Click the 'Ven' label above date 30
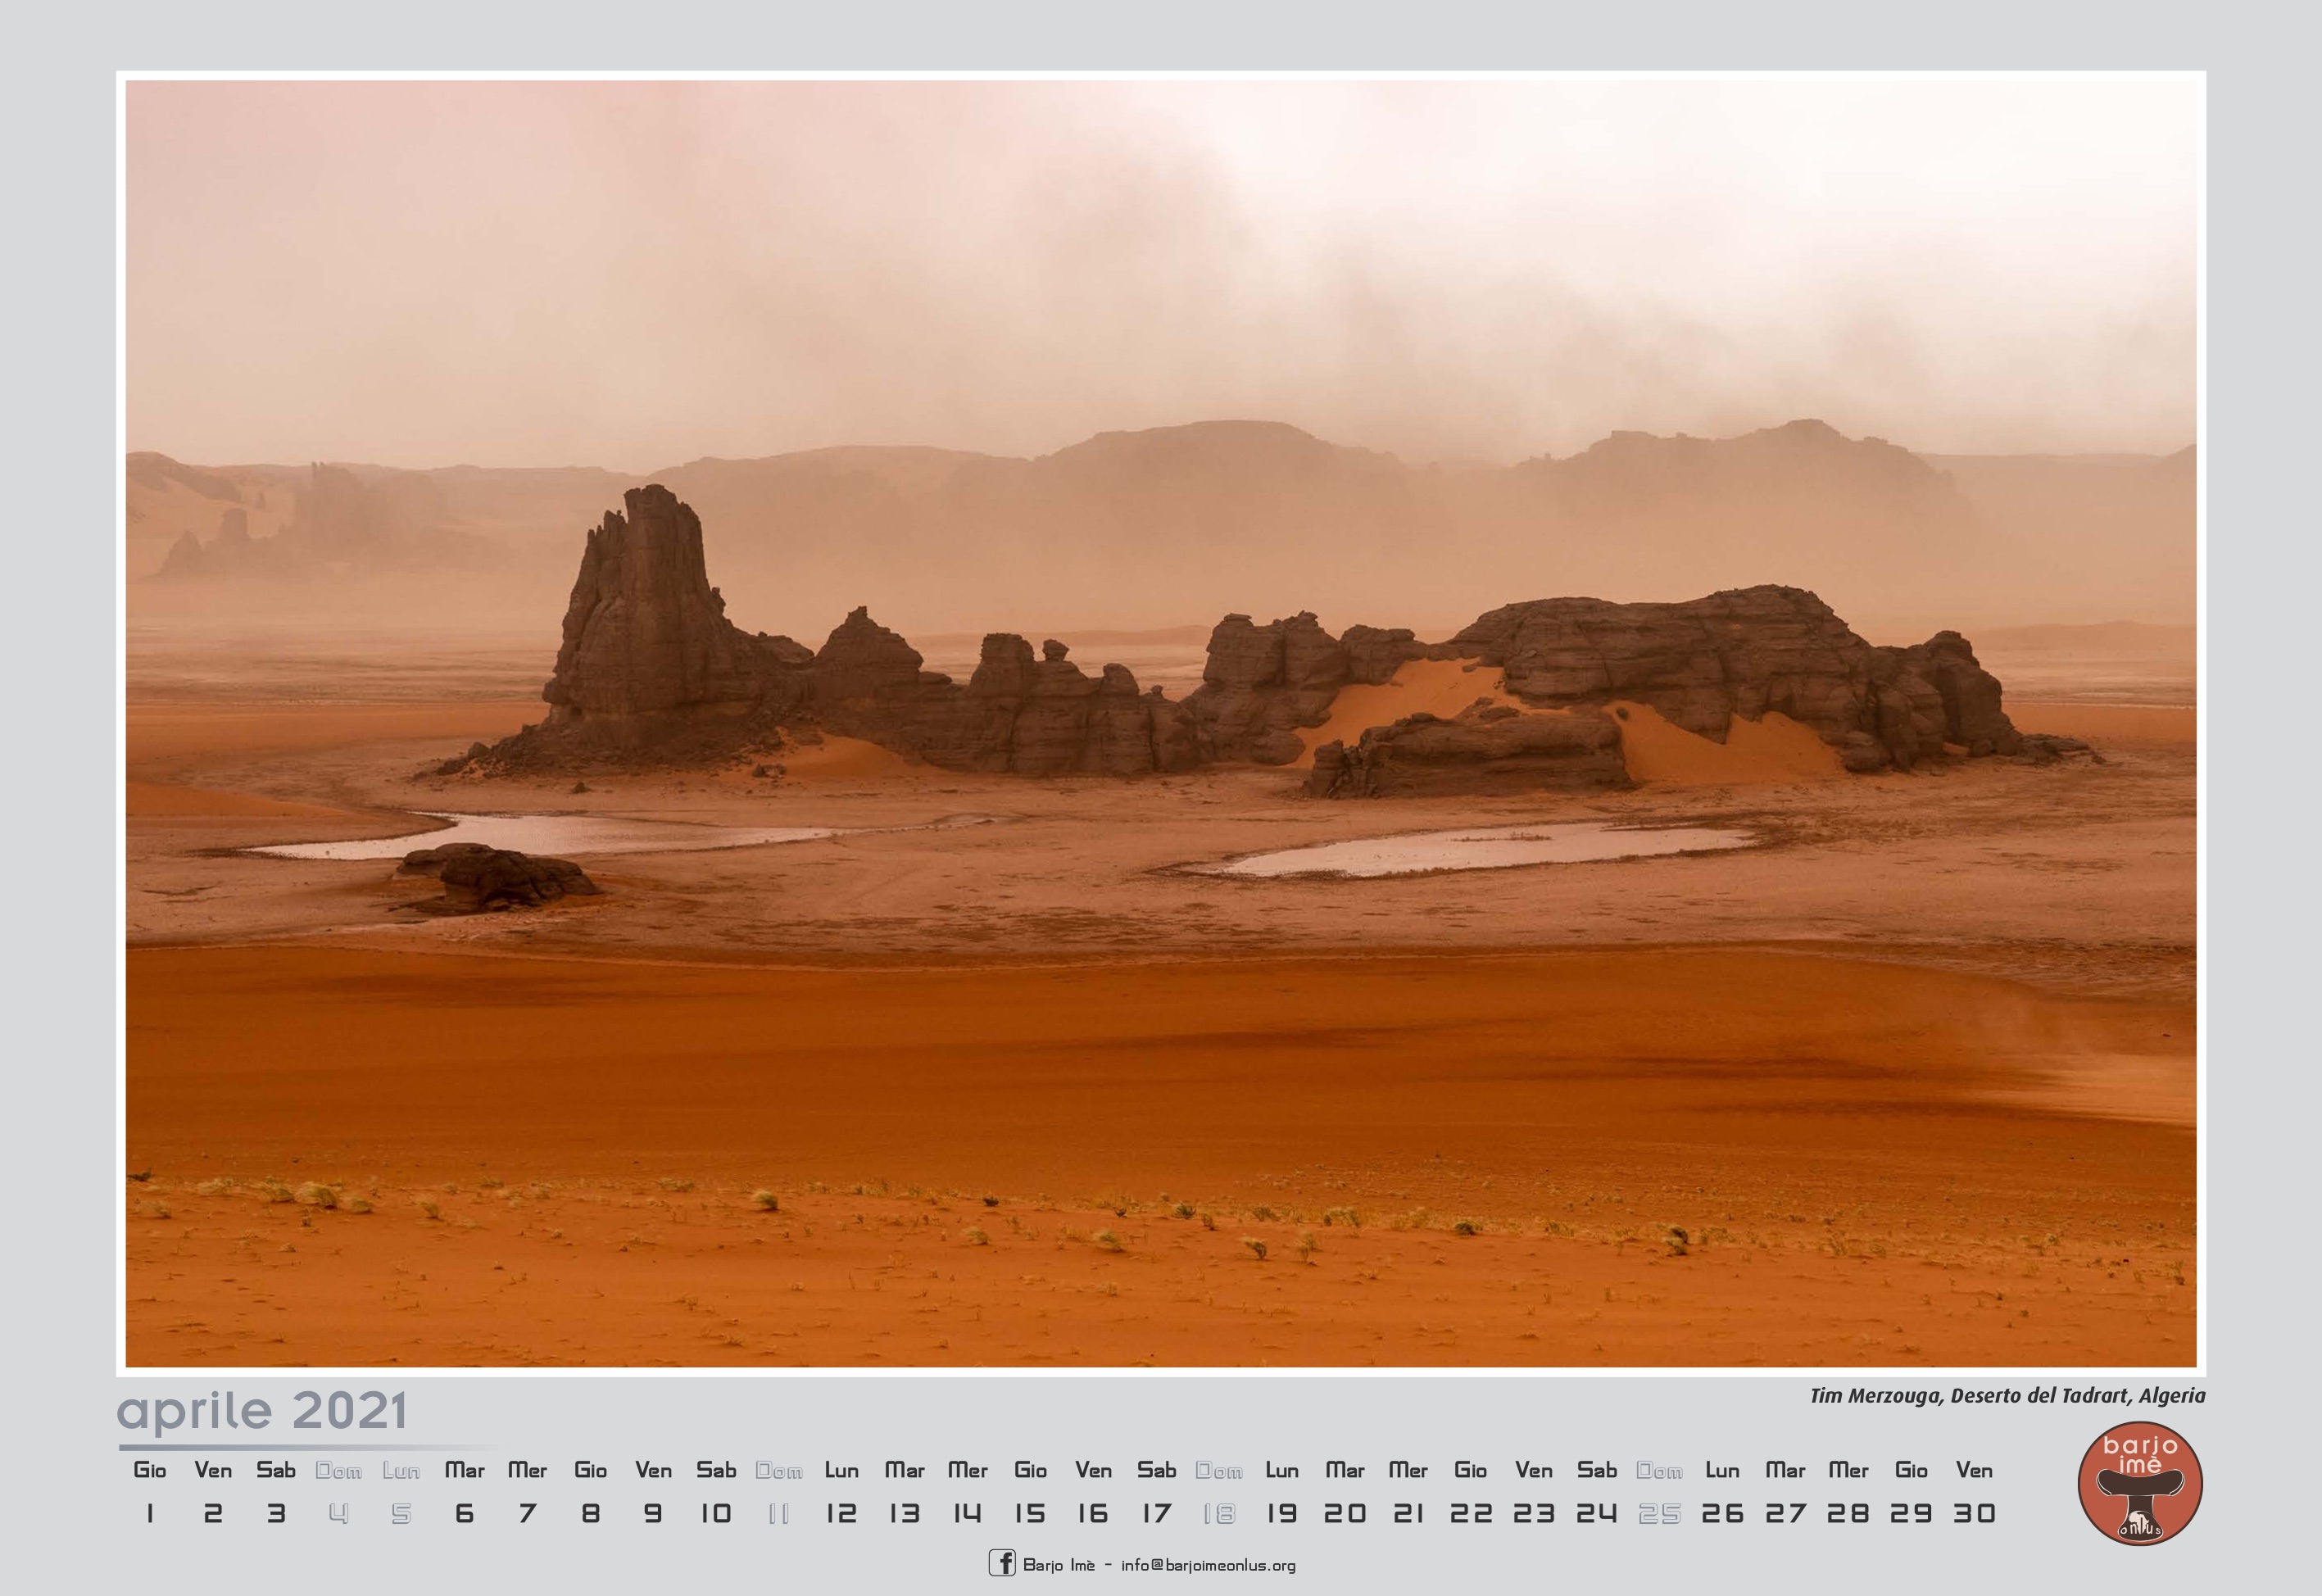The image size is (2322, 1596). (x=1974, y=1470)
